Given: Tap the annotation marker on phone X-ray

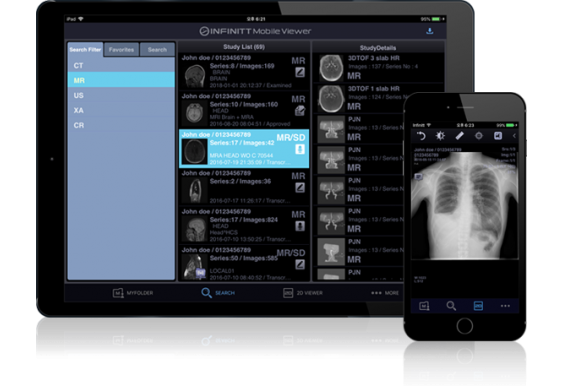Looking at the screenshot, I should pos(418,177).
